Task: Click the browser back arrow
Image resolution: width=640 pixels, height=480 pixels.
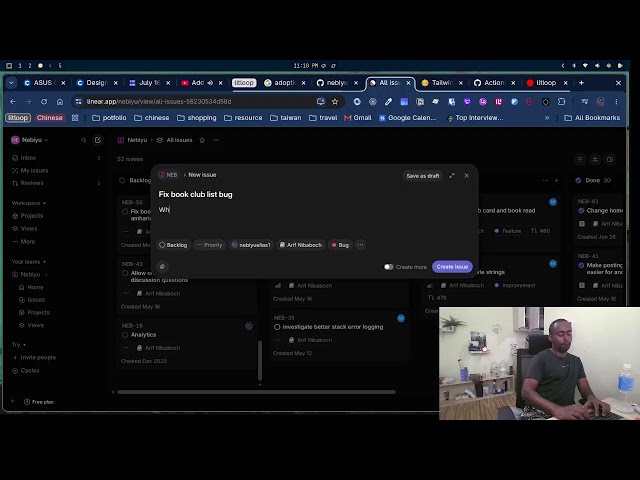Action: pyautogui.click(x=13, y=102)
